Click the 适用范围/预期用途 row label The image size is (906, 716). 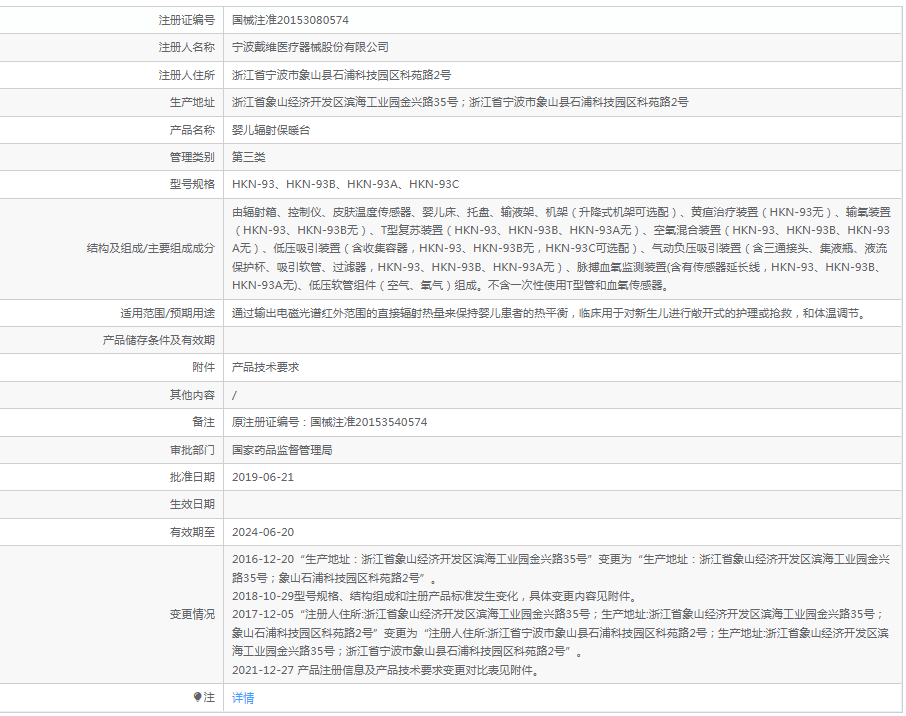pyautogui.click(x=168, y=313)
